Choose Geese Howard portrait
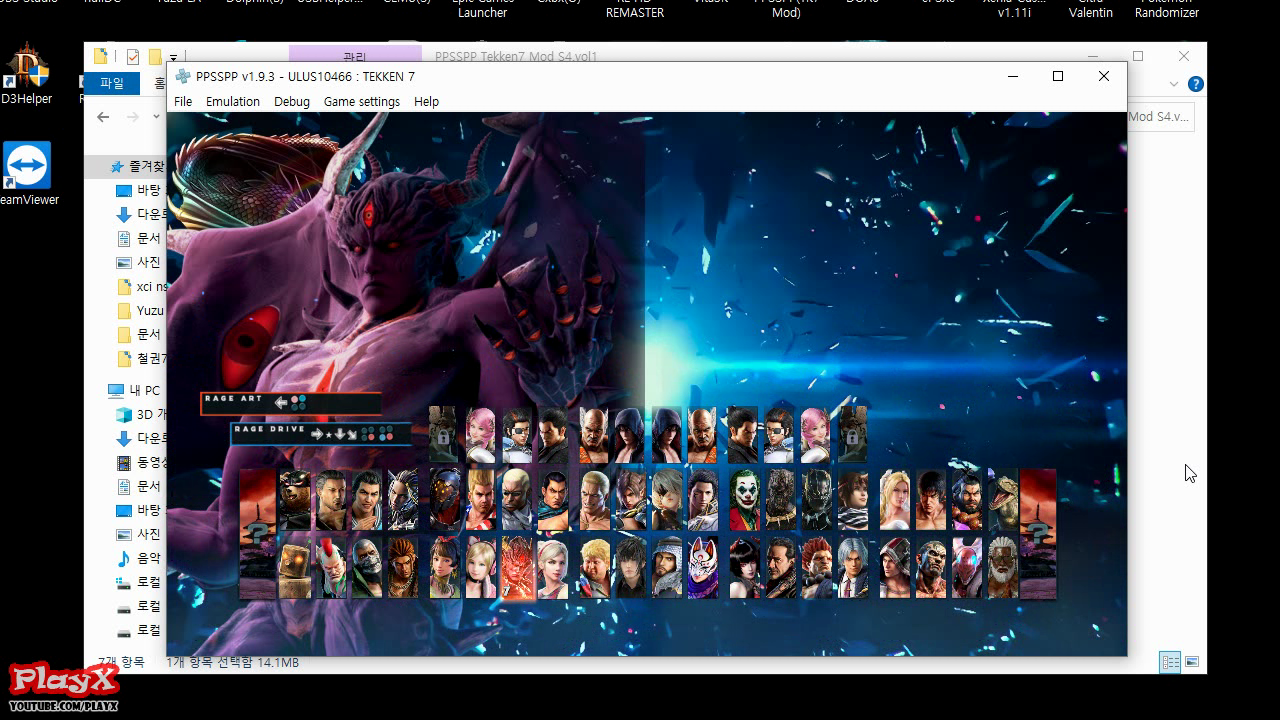Screen dimensions: 1280x720 (x=594, y=500)
